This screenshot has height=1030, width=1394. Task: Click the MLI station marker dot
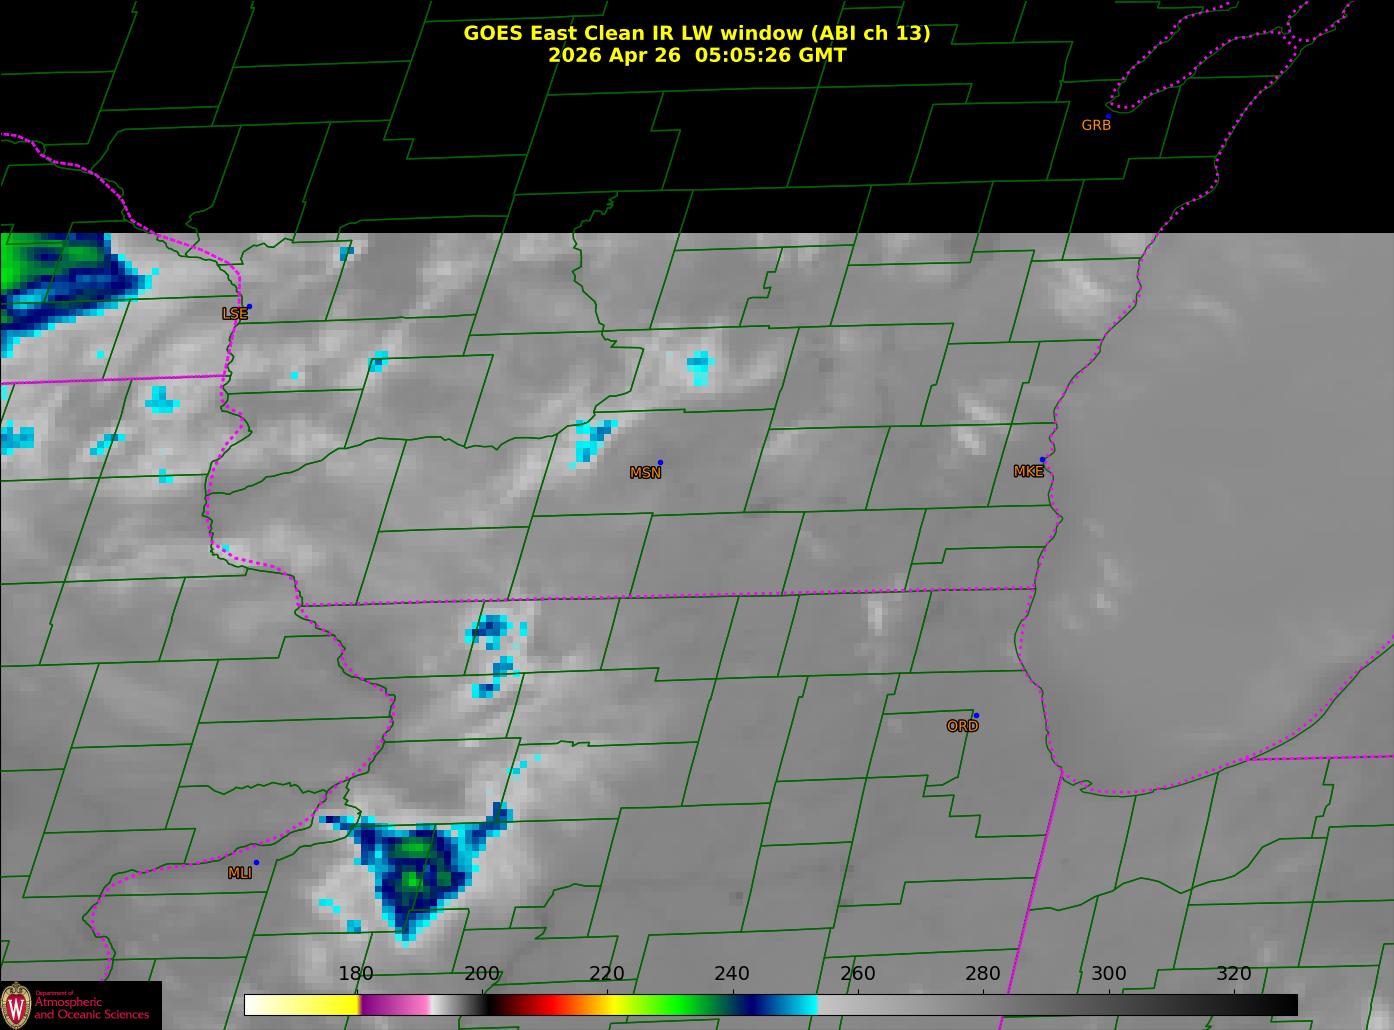click(x=256, y=862)
